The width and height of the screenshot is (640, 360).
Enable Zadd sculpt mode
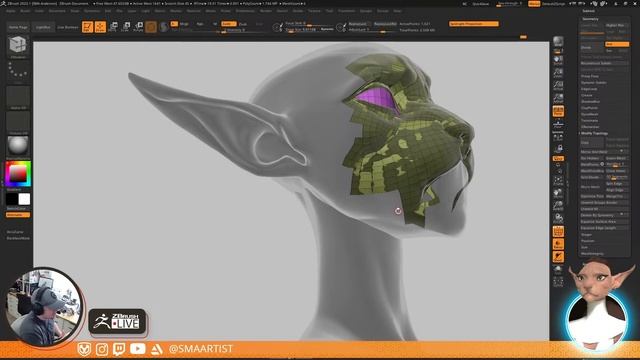click(x=229, y=24)
